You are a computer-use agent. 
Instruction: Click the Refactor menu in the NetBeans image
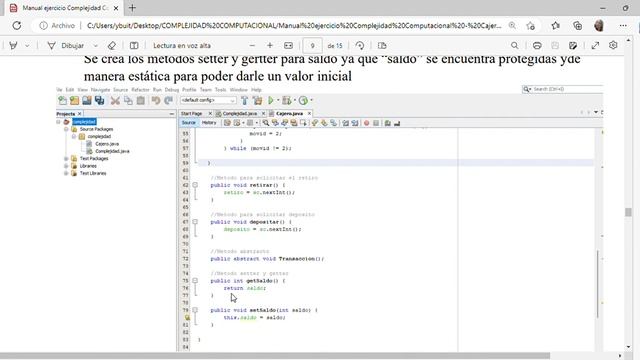[140, 89]
